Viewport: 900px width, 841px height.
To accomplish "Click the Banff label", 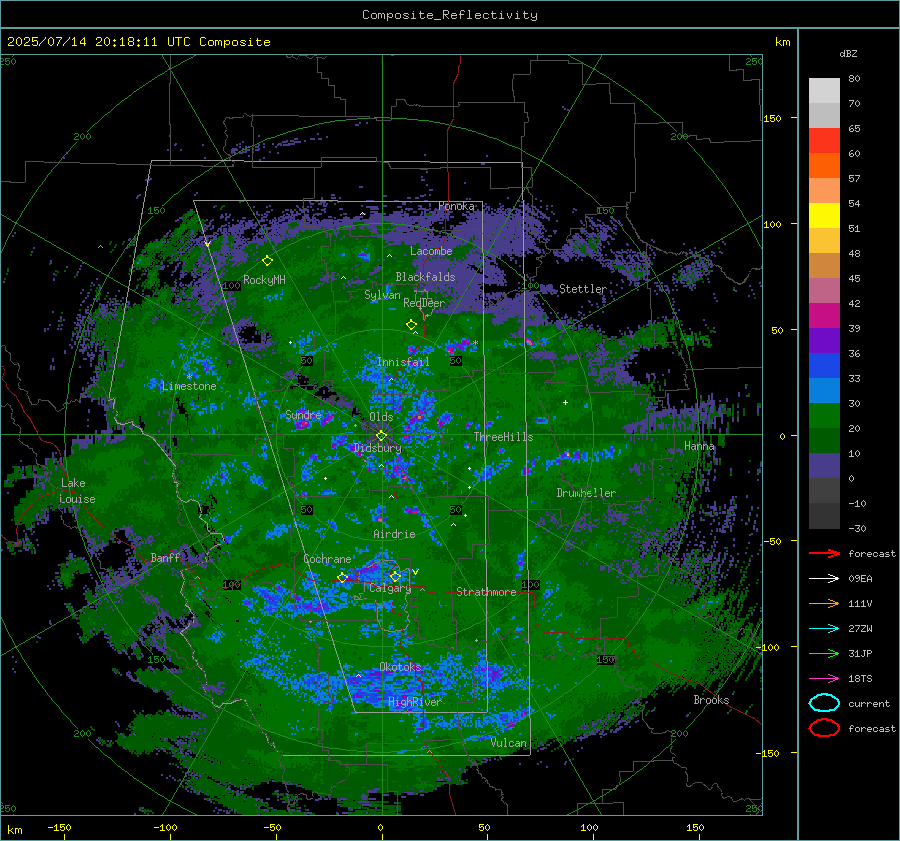I will pos(165,558).
